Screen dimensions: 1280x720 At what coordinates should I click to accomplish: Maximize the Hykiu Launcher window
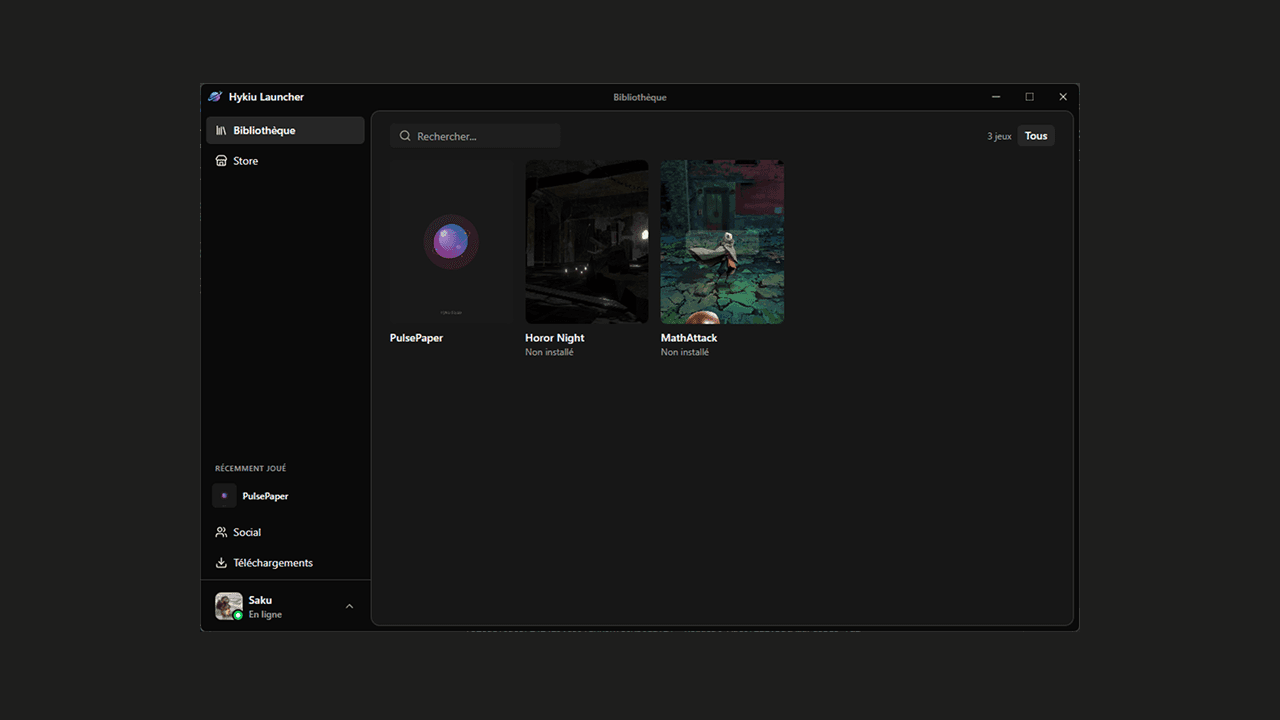tap(1029, 97)
